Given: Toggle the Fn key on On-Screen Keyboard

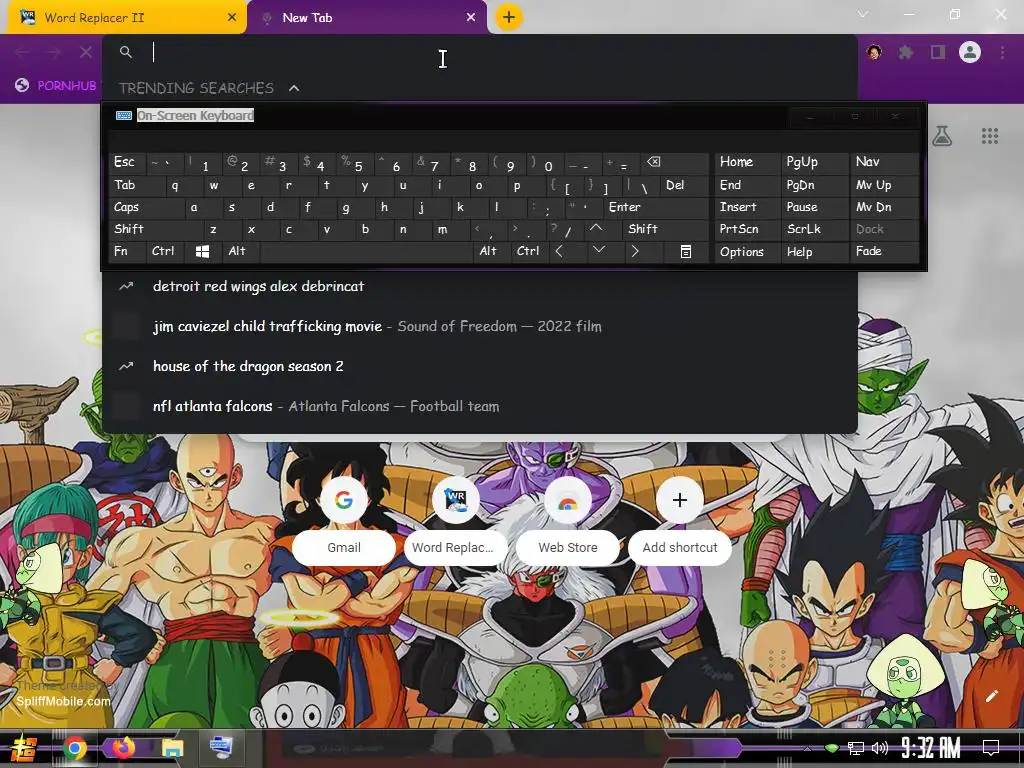Looking at the screenshot, I should click(x=127, y=251).
